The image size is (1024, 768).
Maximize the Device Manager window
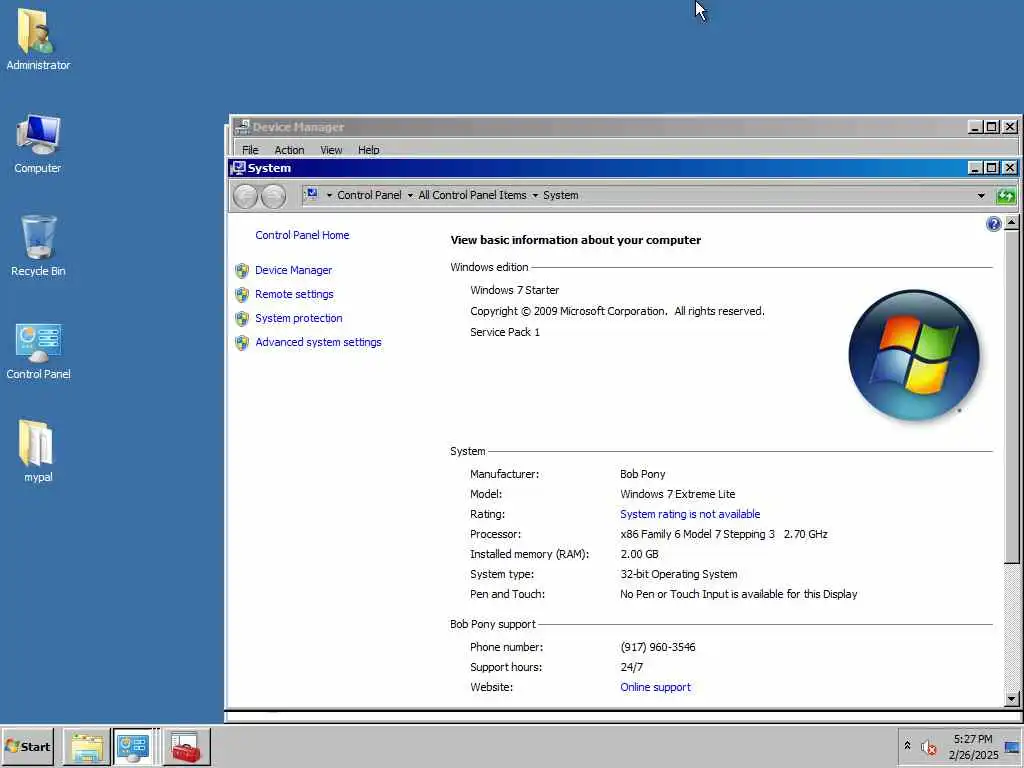pos(992,127)
